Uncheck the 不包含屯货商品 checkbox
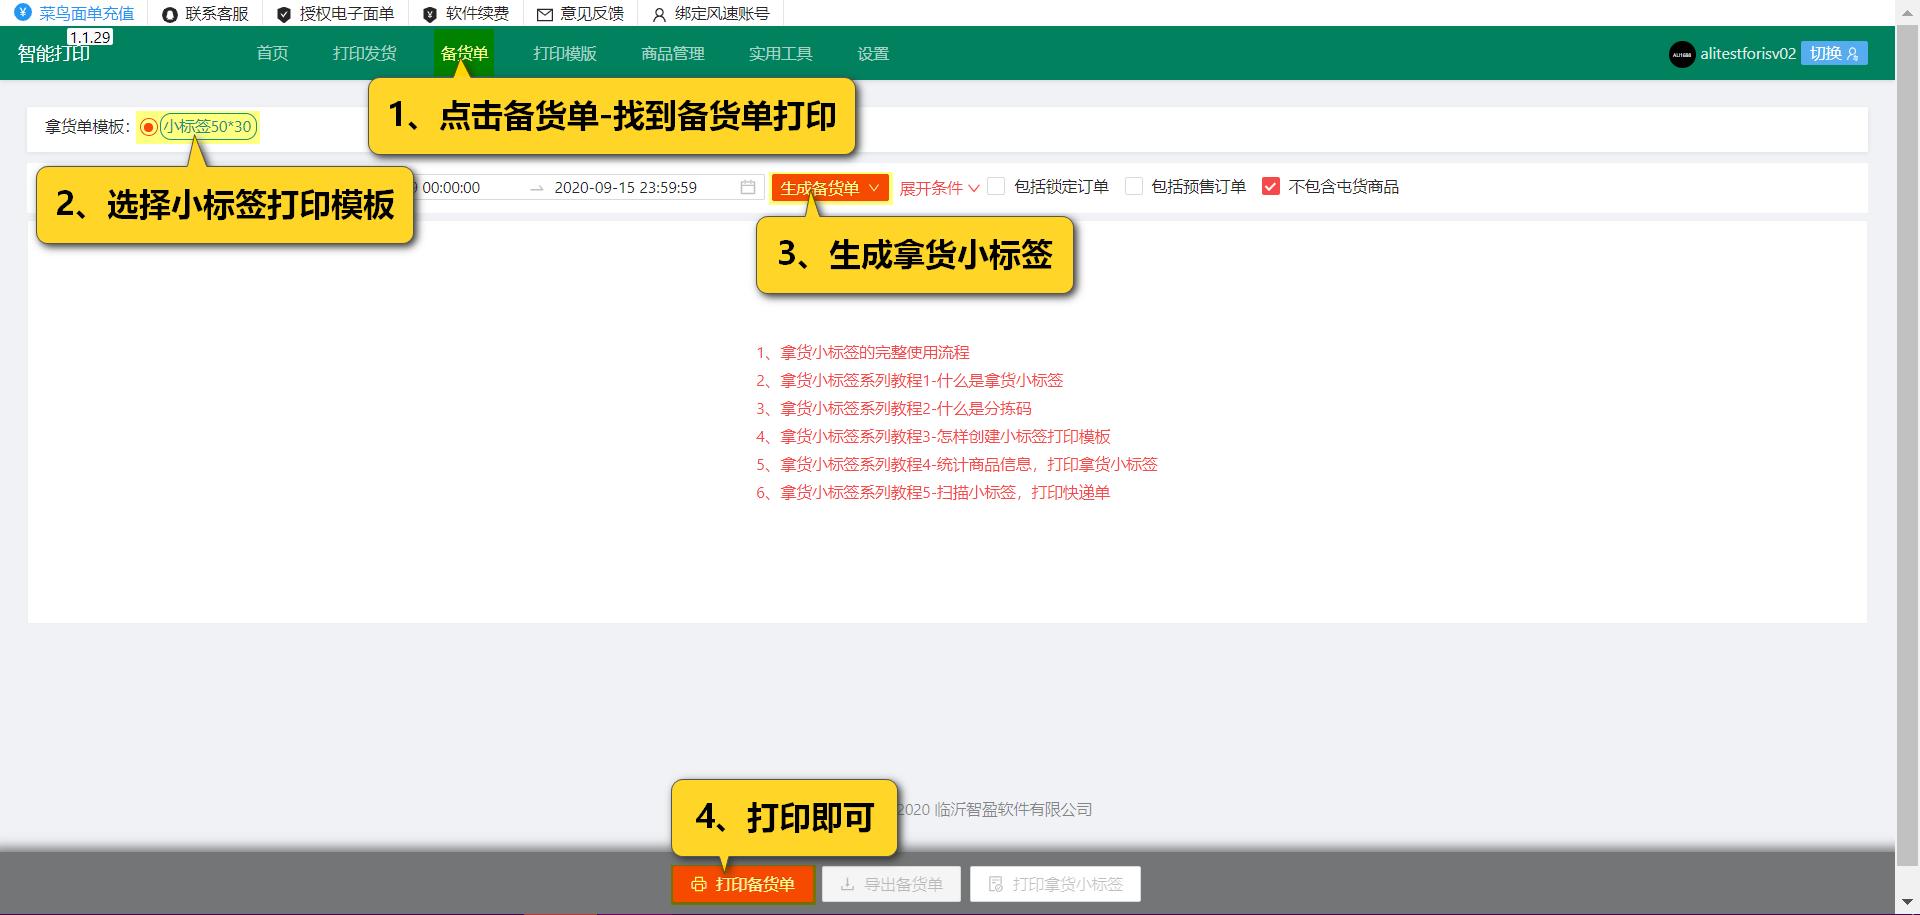 (1271, 186)
